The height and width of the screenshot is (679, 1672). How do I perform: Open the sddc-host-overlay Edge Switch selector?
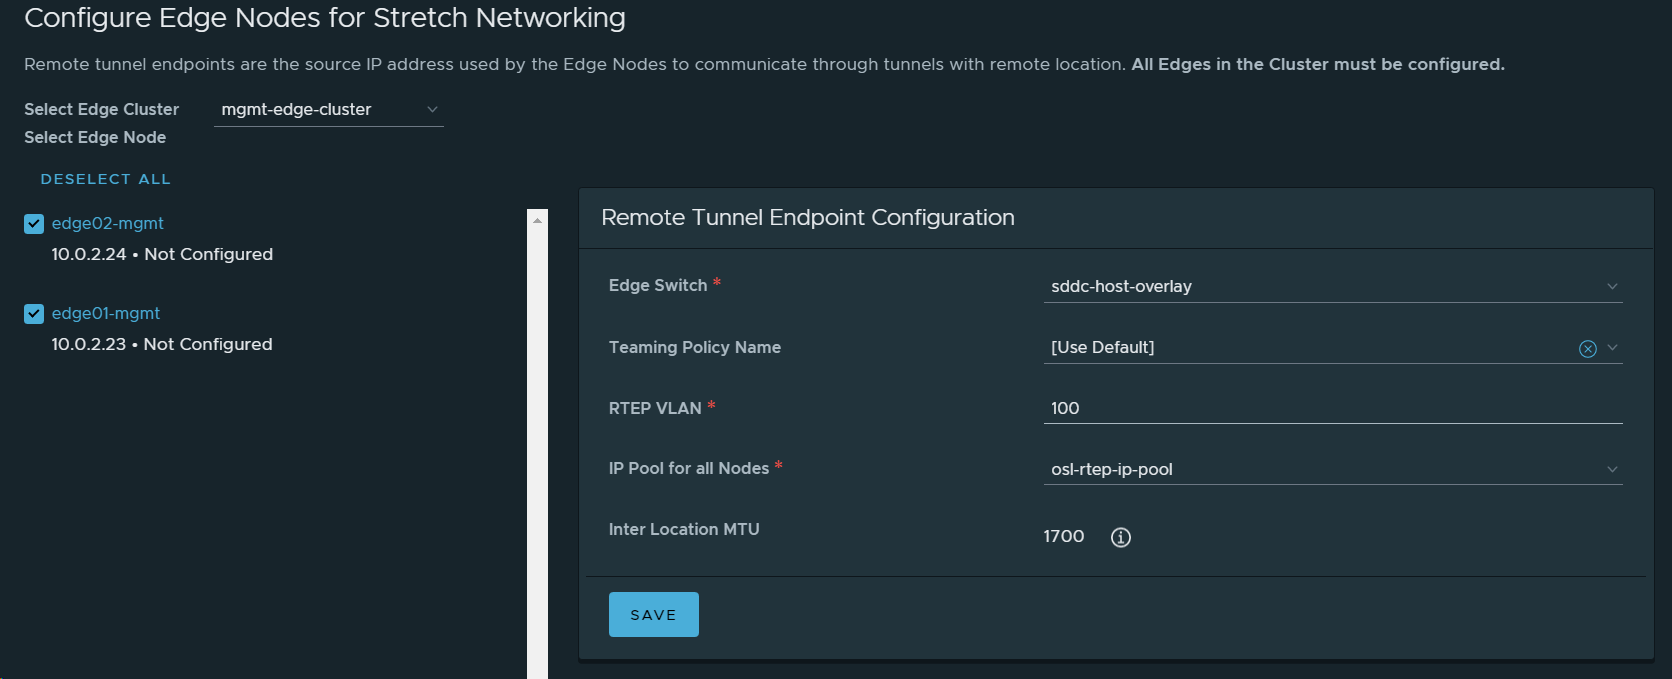[1320, 287]
